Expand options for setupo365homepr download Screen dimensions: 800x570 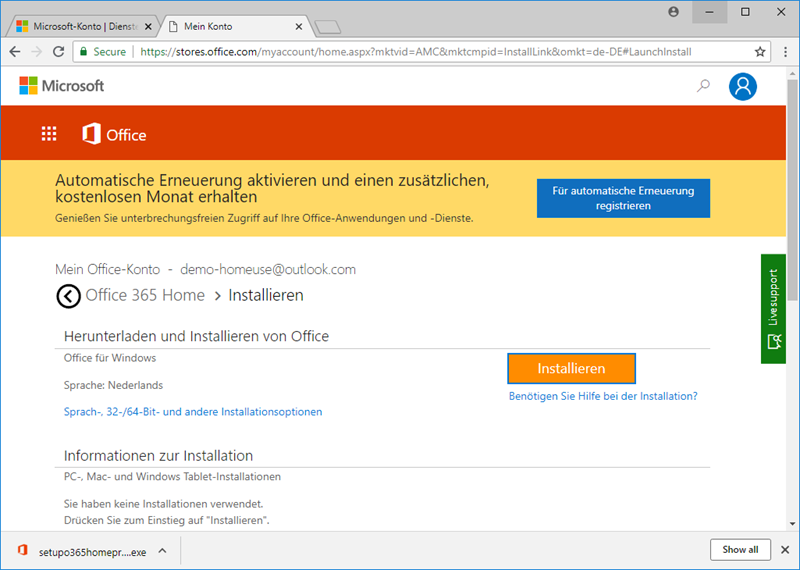pyautogui.click(x=162, y=551)
